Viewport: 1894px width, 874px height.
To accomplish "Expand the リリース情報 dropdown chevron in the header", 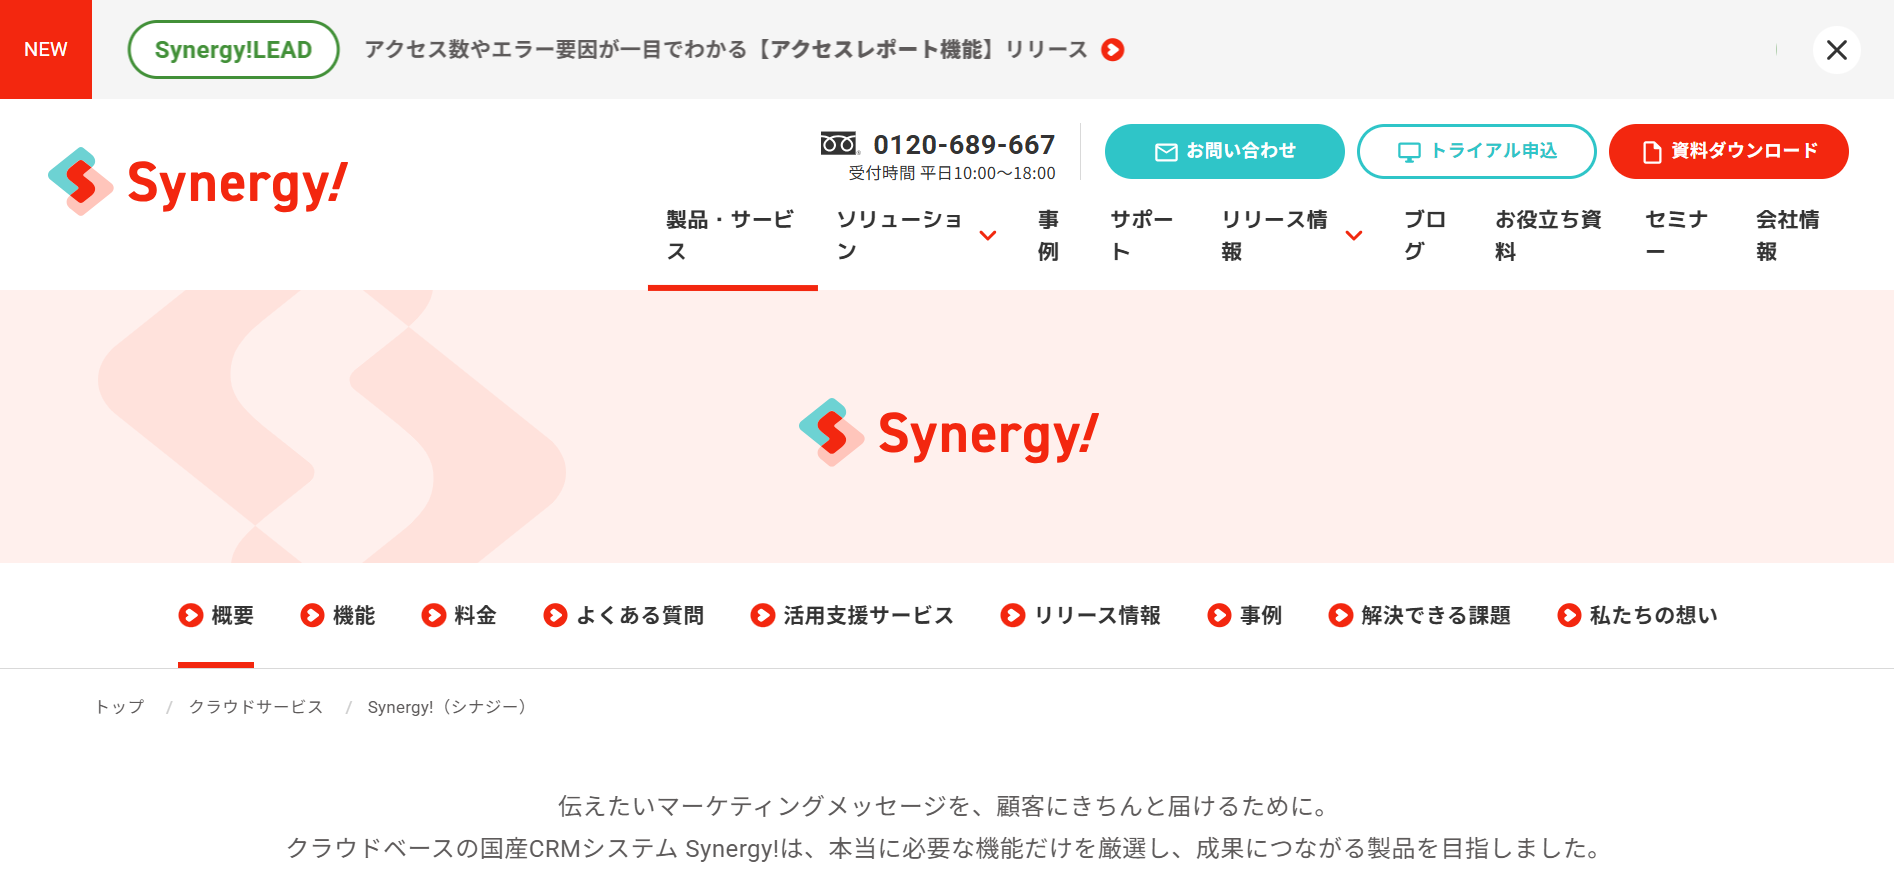I will point(1354,236).
